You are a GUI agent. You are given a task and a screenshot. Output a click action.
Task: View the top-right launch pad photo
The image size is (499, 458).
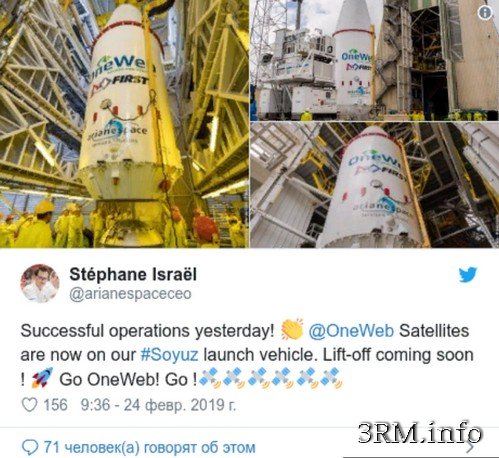point(375,60)
